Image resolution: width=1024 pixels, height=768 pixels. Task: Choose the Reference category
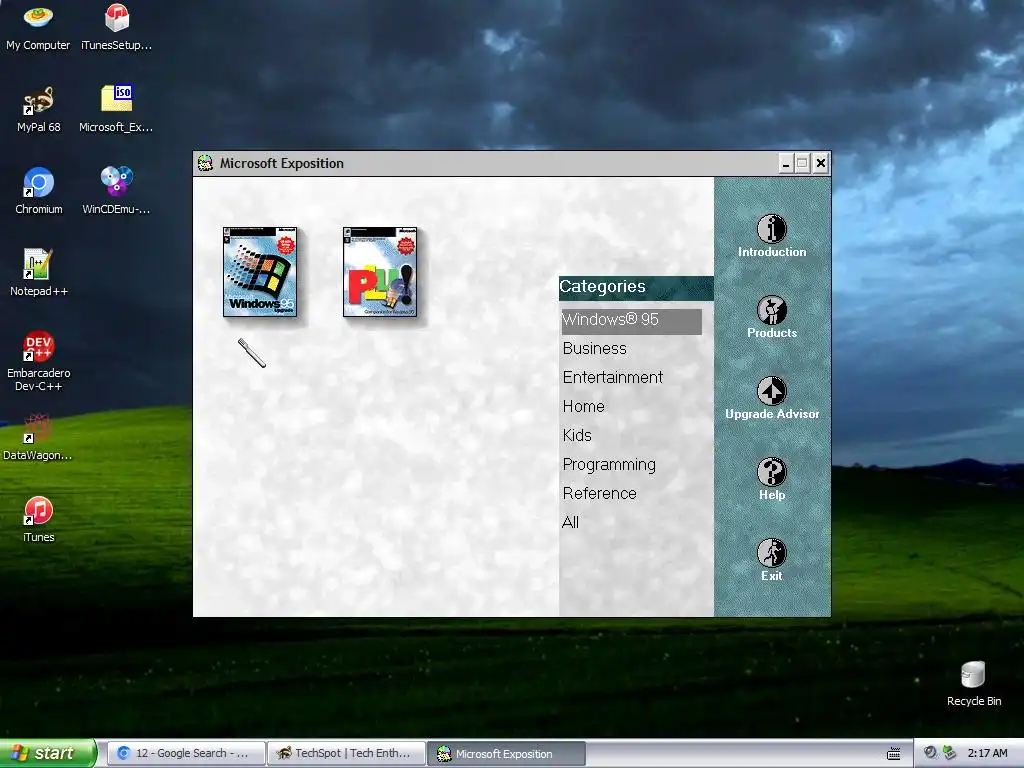click(599, 493)
